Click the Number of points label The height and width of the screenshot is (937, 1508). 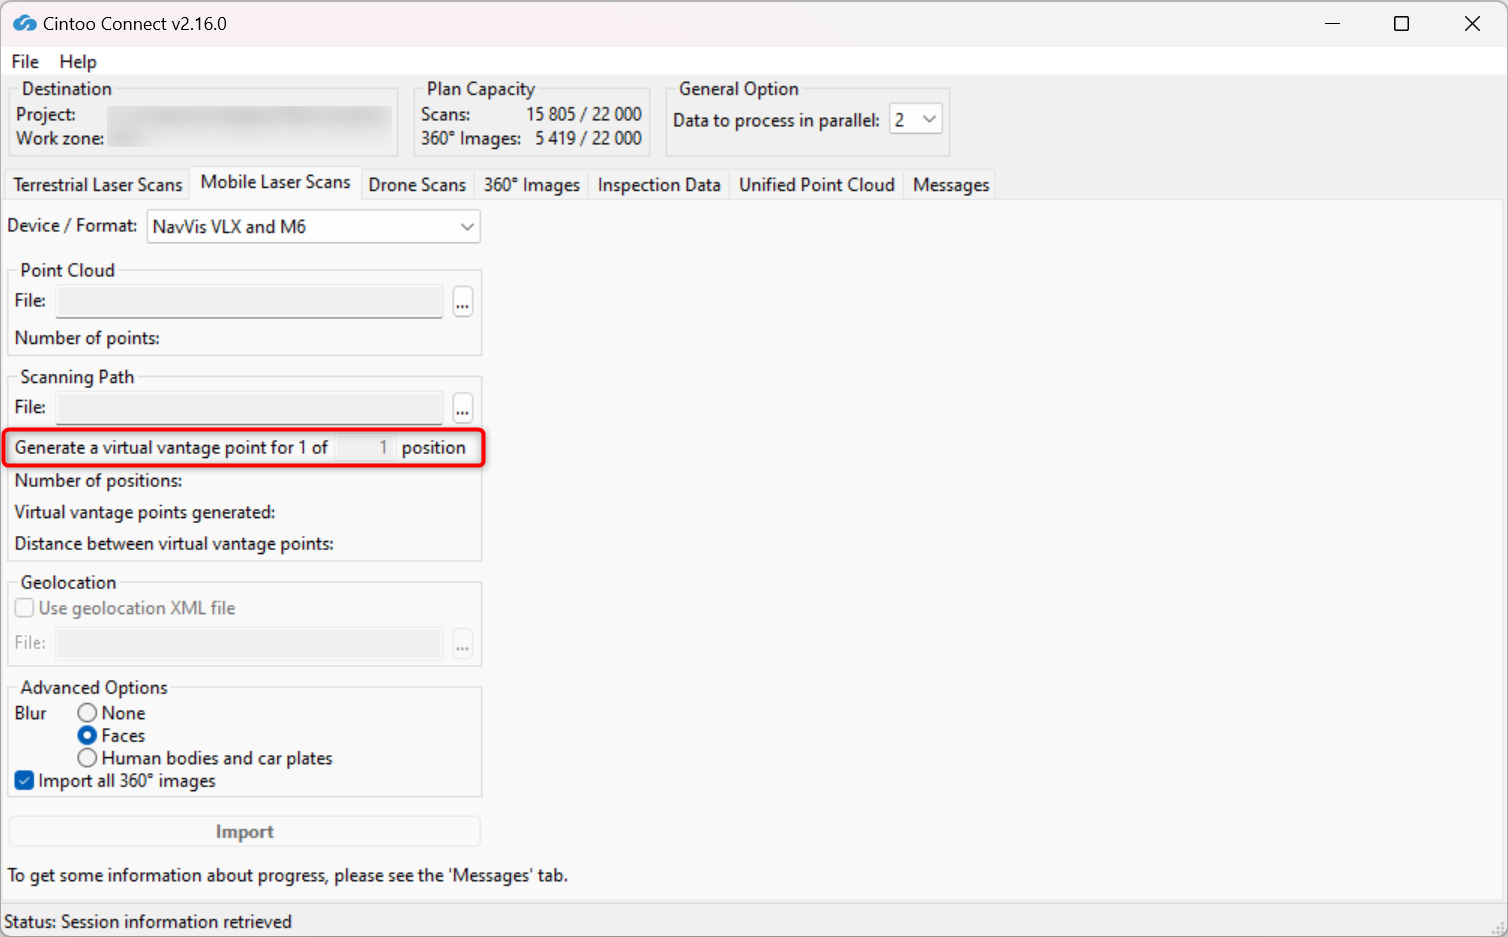pos(87,338)
